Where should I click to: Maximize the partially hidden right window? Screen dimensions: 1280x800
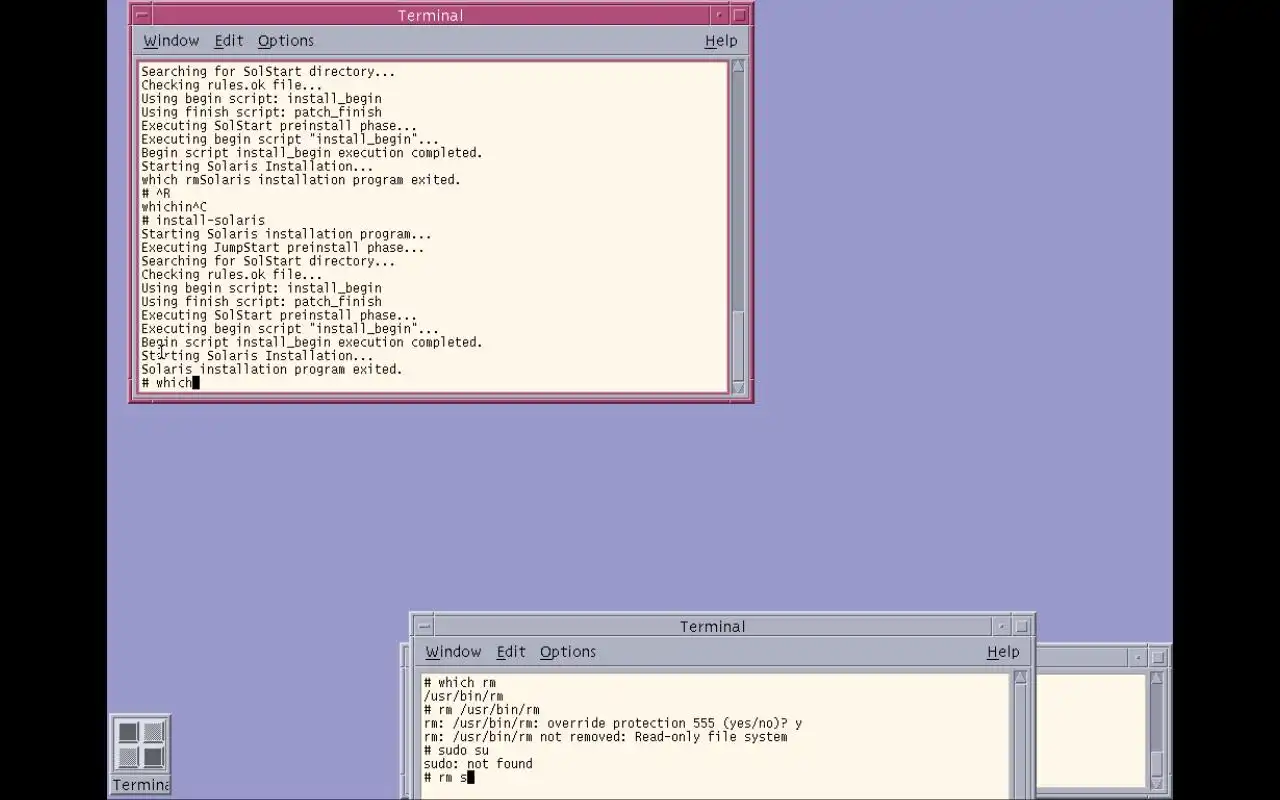pos(1158,657)
